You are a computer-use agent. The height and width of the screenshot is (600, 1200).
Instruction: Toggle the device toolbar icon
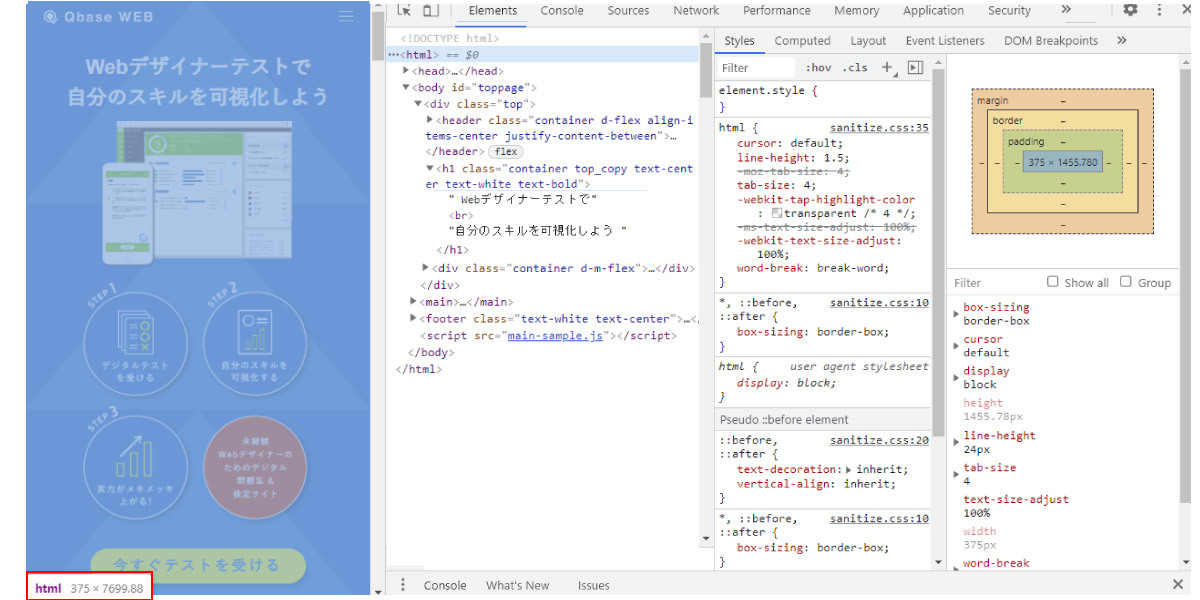430,11
